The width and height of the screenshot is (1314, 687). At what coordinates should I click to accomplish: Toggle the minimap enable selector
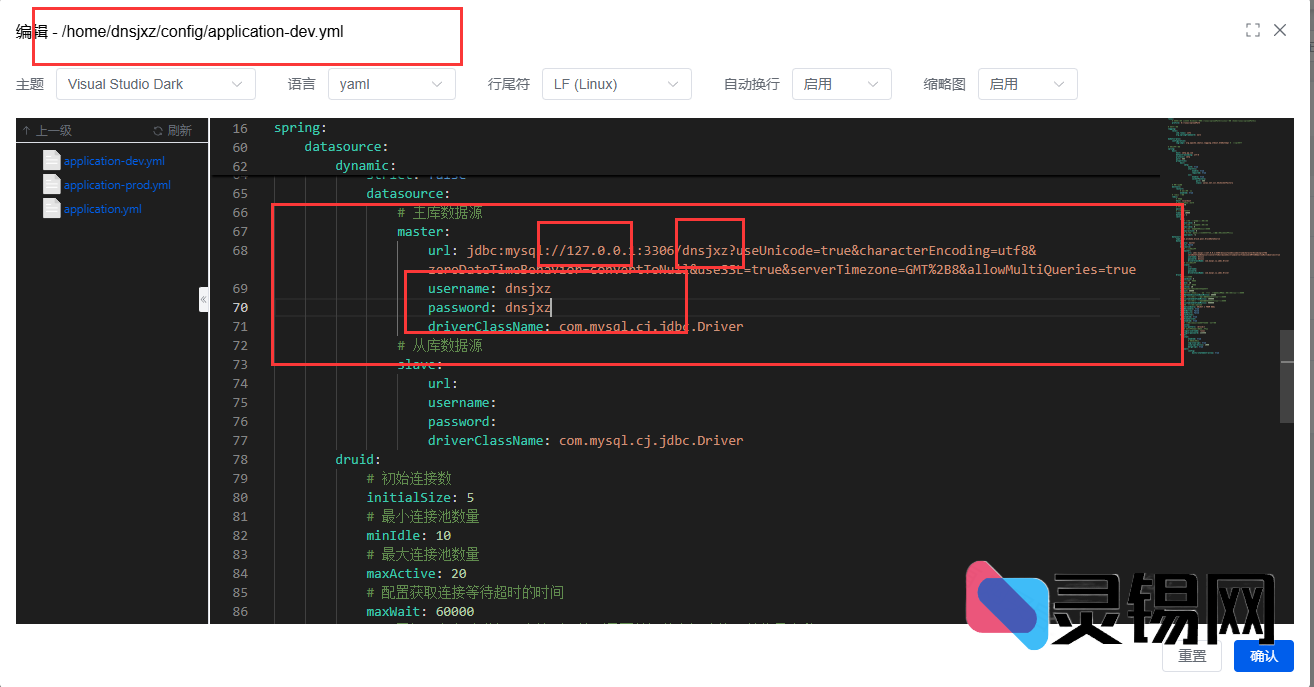[1027, 84]
